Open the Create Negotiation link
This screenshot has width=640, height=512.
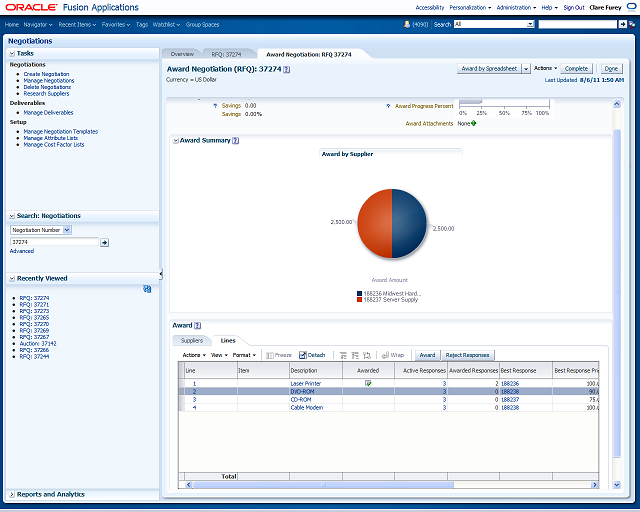[x=46, y=74]
